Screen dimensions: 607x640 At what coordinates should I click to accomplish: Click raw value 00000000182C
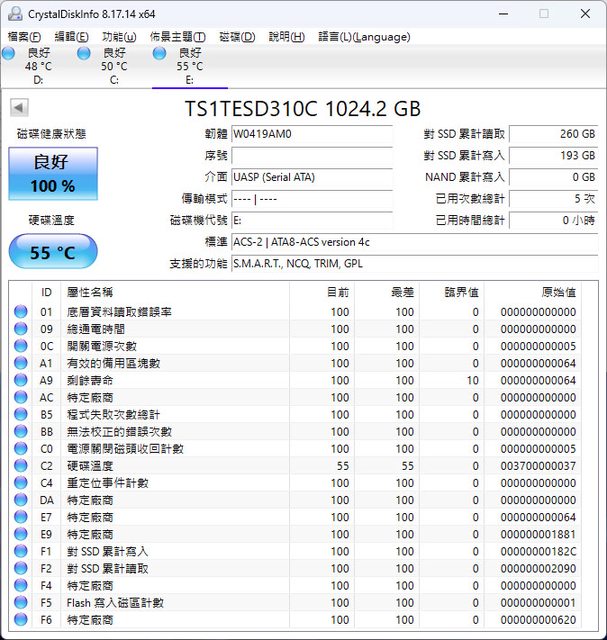tap(538, 552)
